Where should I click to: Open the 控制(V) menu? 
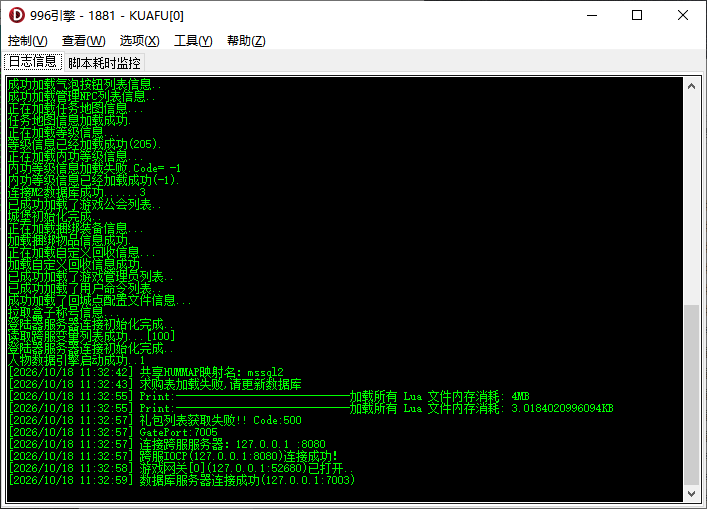(28, 41)
